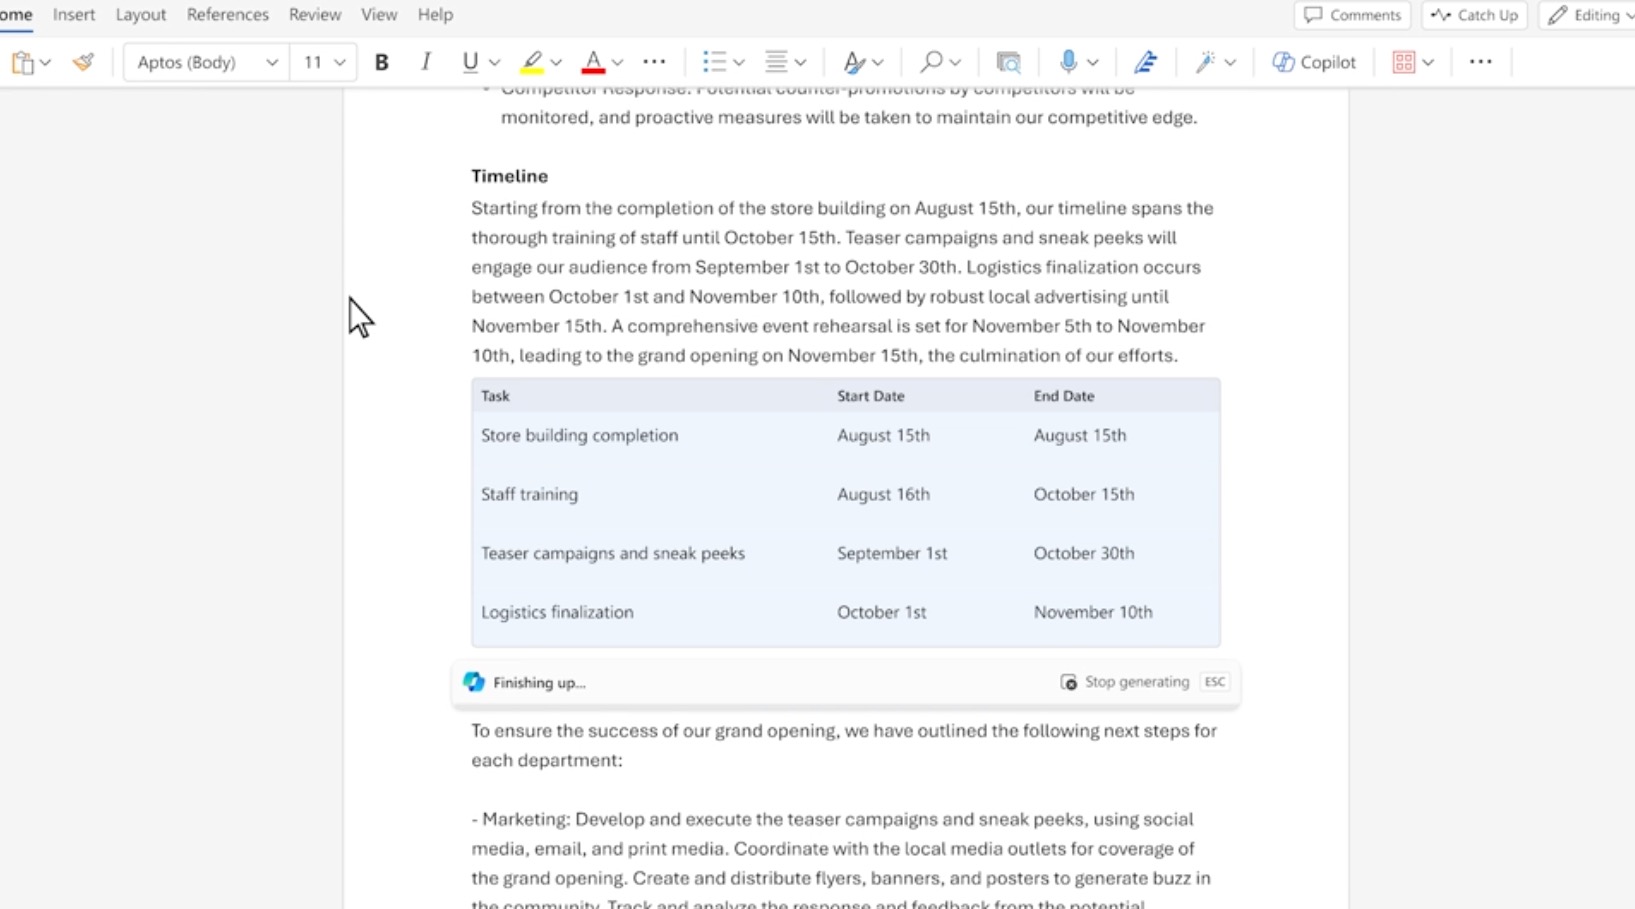Switch to the Layout tab
Screen dimensions: 1635x909
(141, 15)
